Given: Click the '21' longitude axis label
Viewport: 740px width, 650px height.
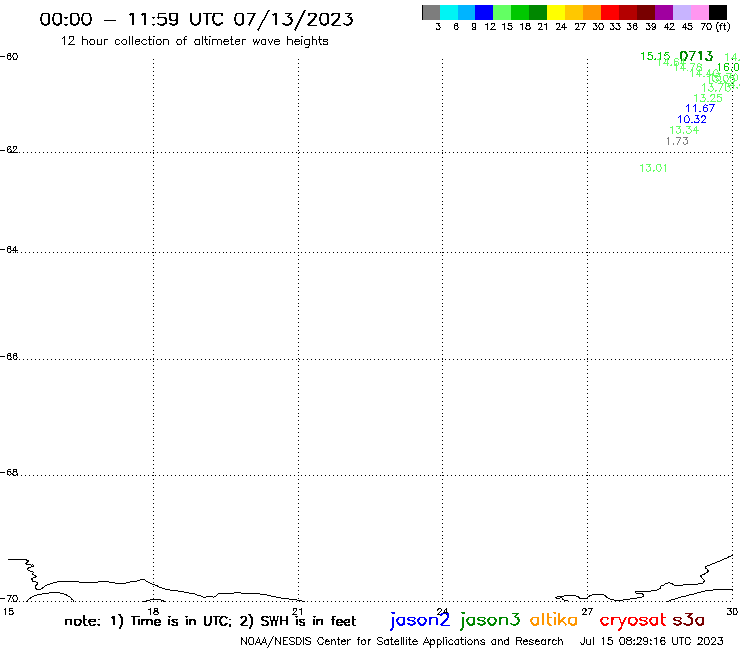Looking at the screenshot, I should click(x=298, y=612).
